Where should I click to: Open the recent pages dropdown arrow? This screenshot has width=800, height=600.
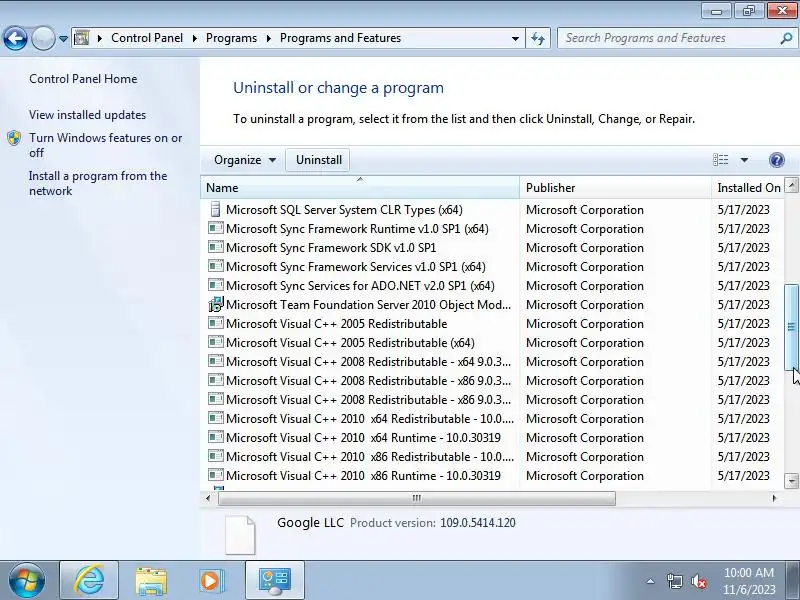coord(63,38)
